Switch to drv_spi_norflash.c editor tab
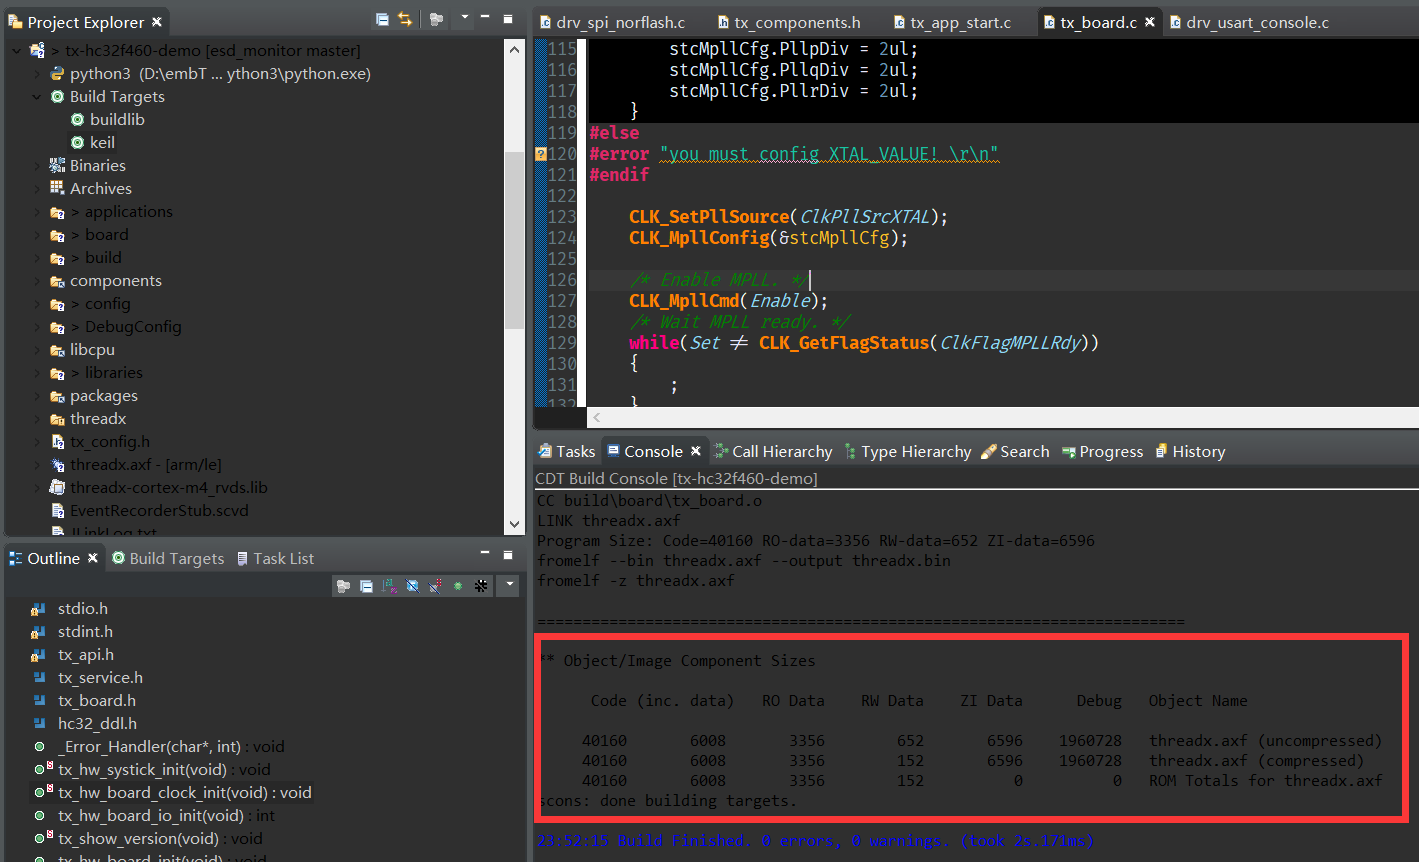 [x=612, y=22]
